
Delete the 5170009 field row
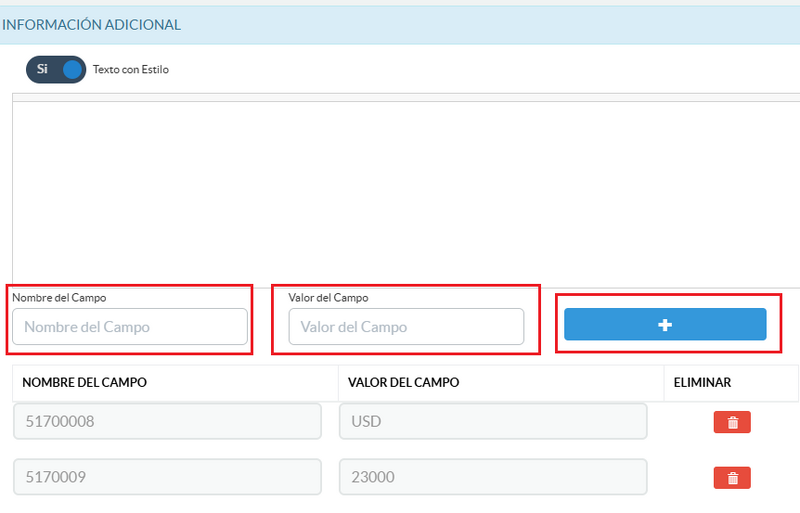coord(732,478)
